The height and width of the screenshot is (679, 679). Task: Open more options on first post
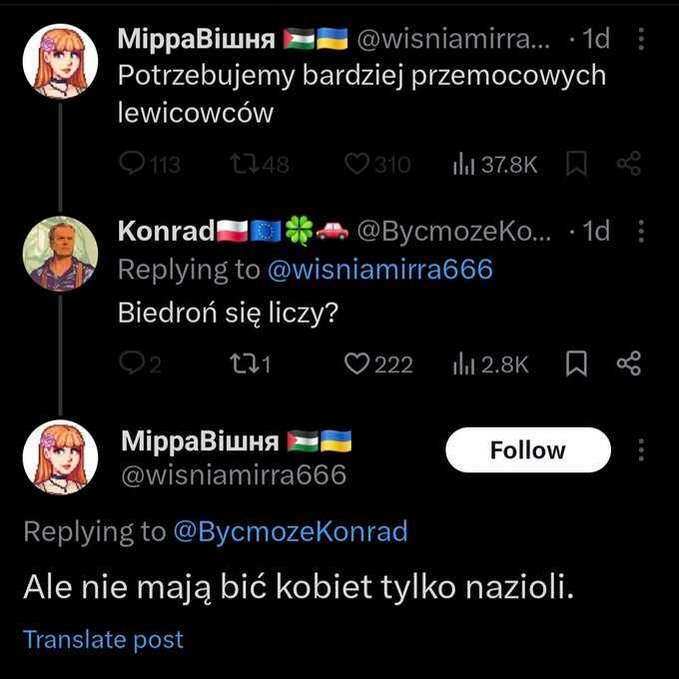(641, 39)
